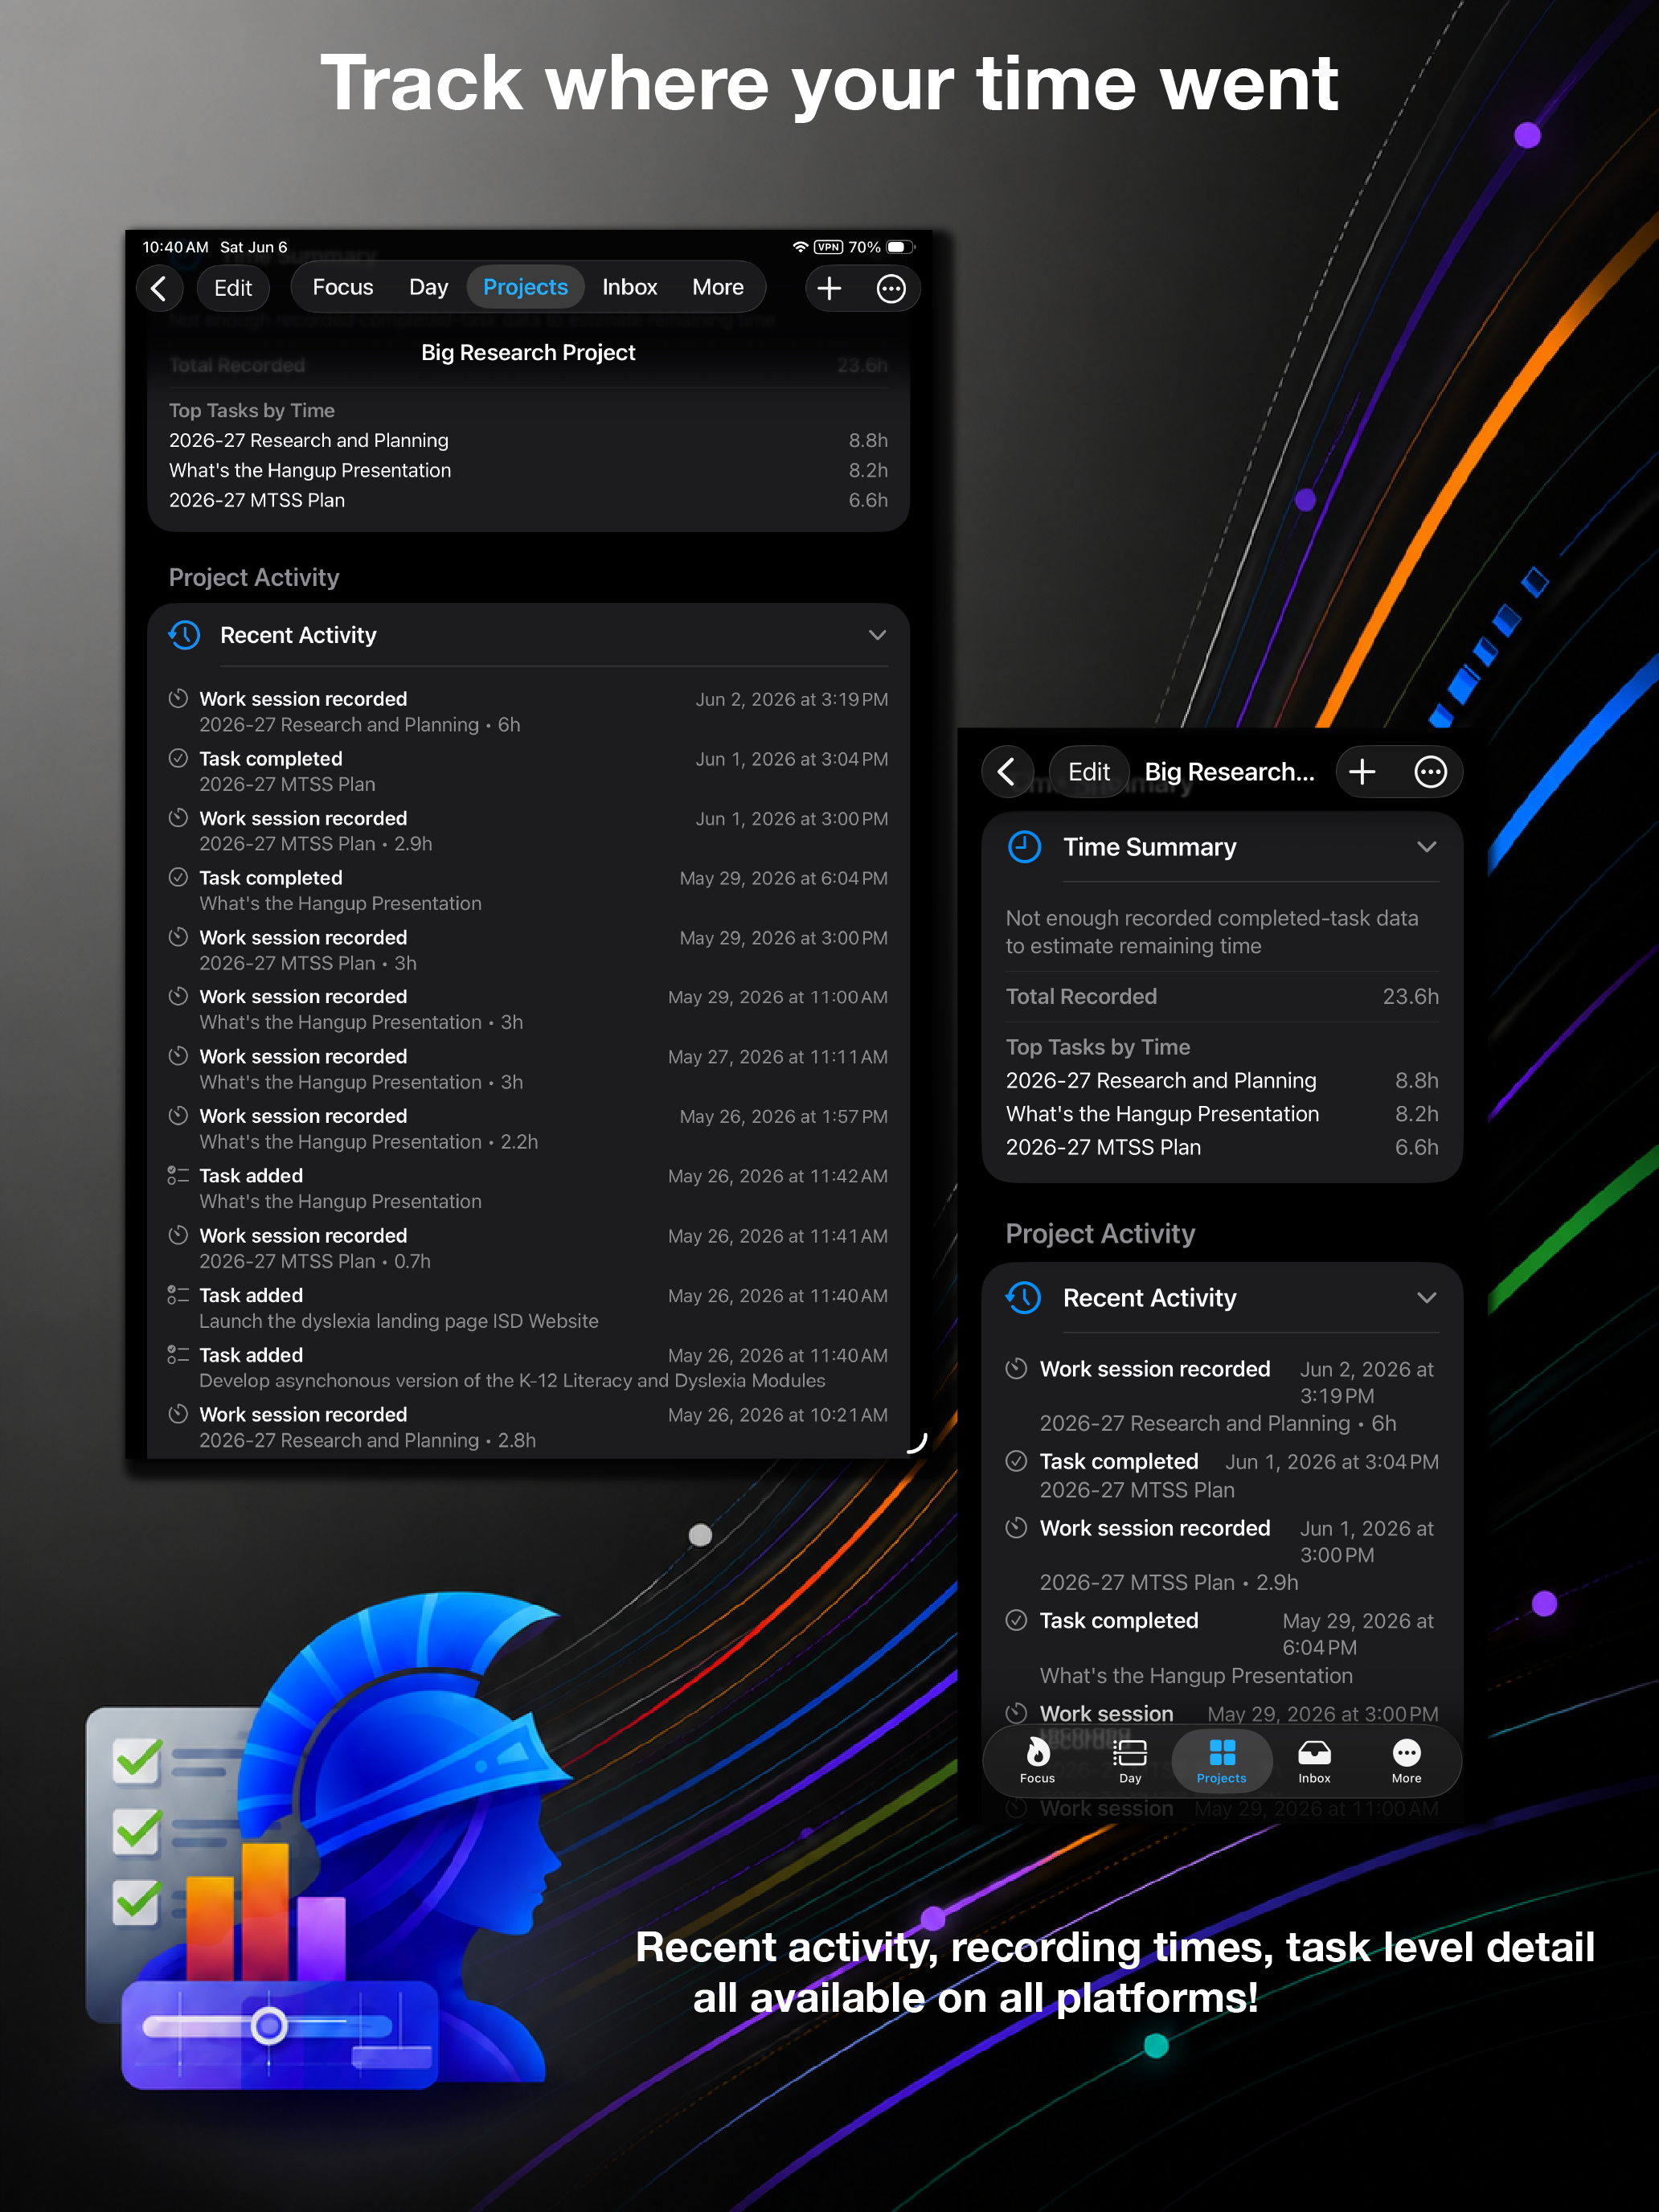The image size is (1659, 2212).
Task: Tap the Time Summary clock icon in the phone window
Action: tap(1024, 847)
